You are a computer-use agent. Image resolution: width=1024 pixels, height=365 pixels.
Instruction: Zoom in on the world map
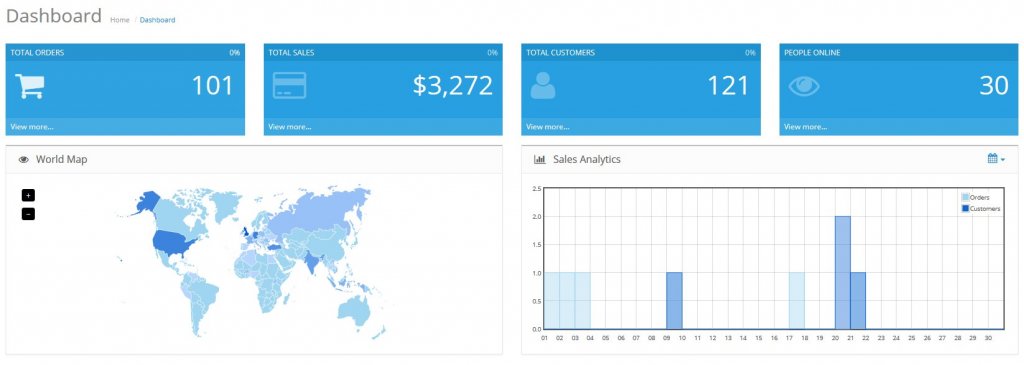coord(28,195)
